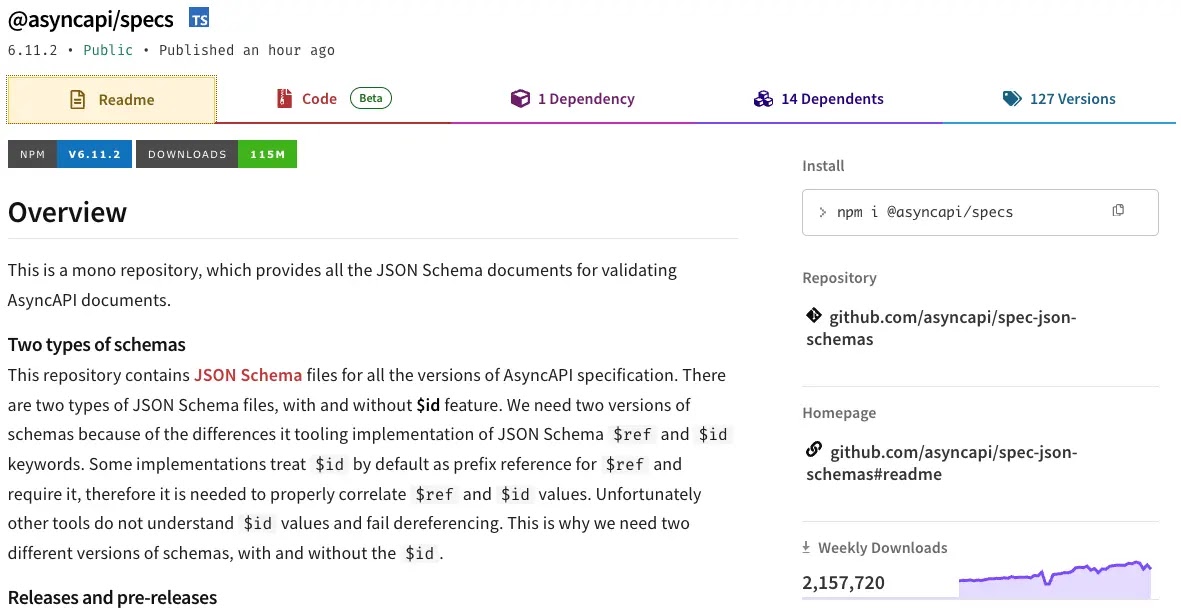Open the 1 Dependency tab
The image size is (1181, 609).
pyautogui.click(x=572, y=99)
